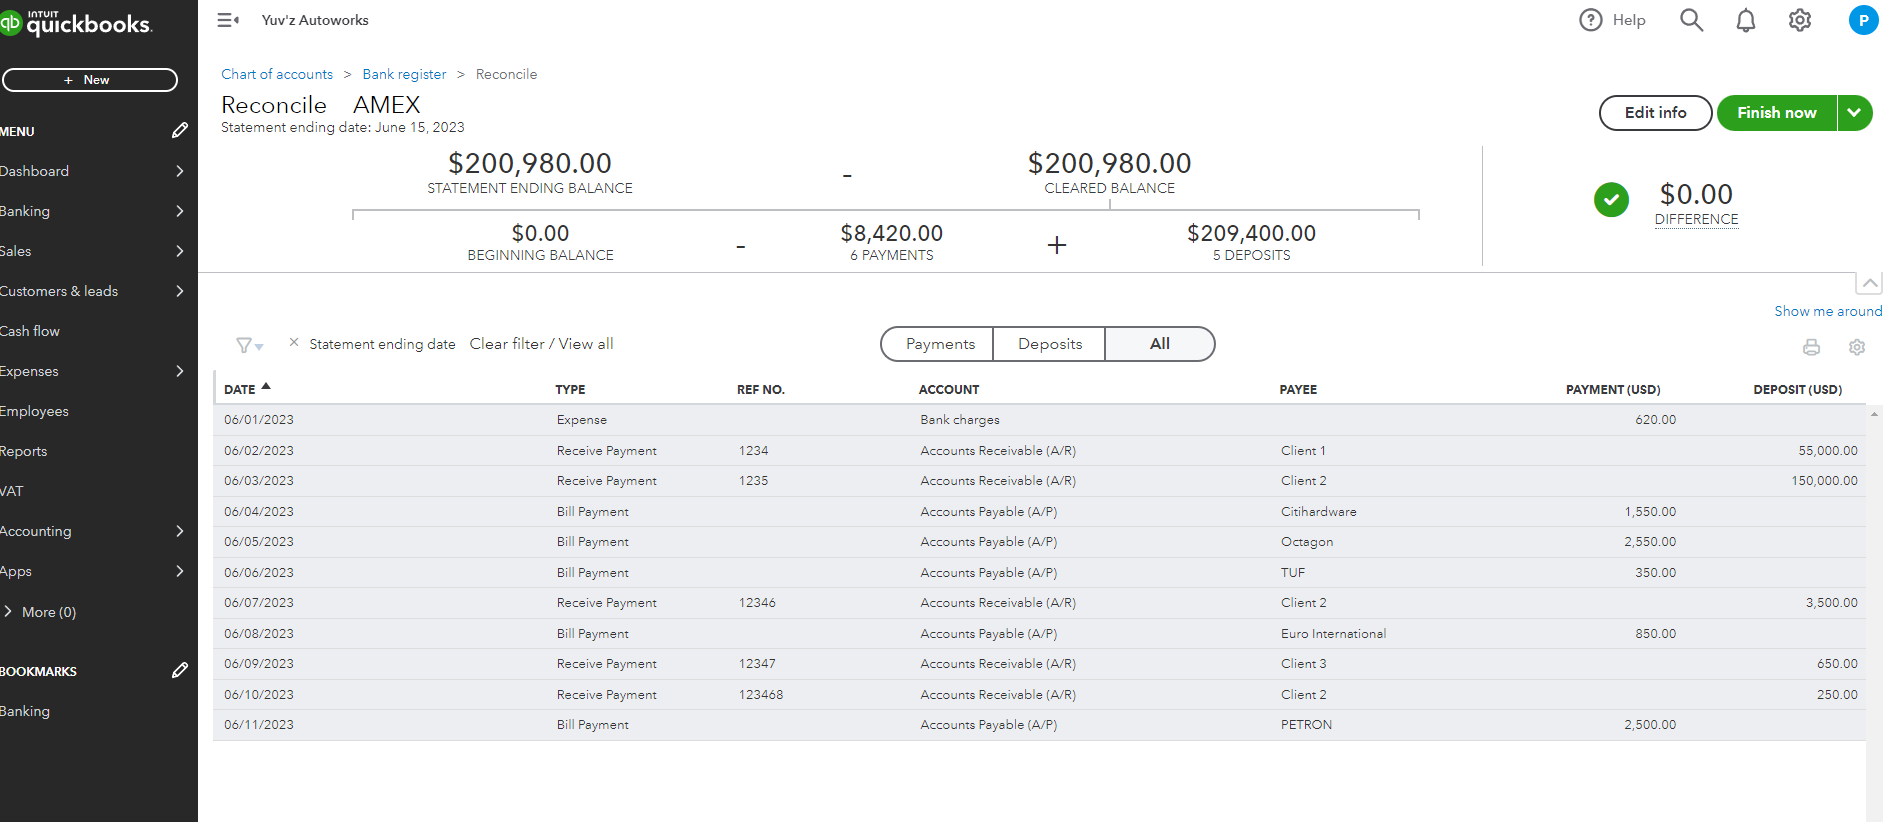The image size is (1883, 822).
Task: Click the filter funnel icon
Action: tap(245, 345)
